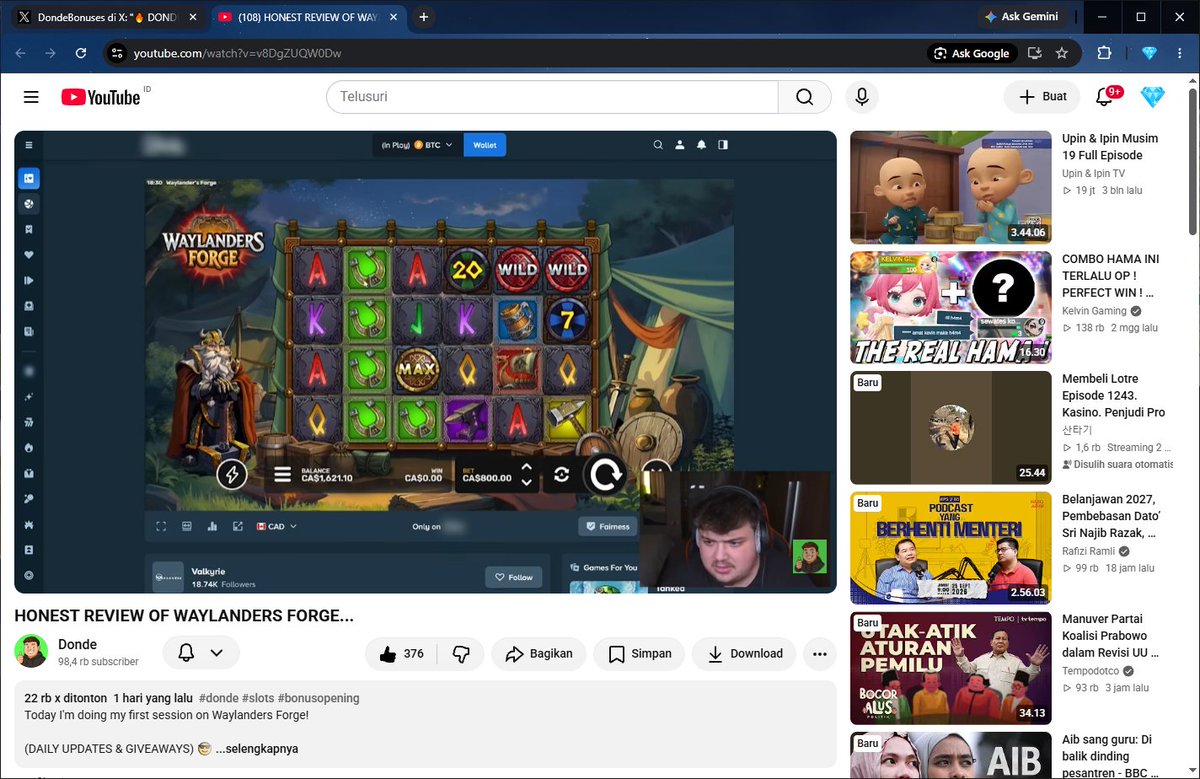Open Kelvin Gaming channel name
The width and height of the screenshot is (1200, 779).
tap(1096, 311)
